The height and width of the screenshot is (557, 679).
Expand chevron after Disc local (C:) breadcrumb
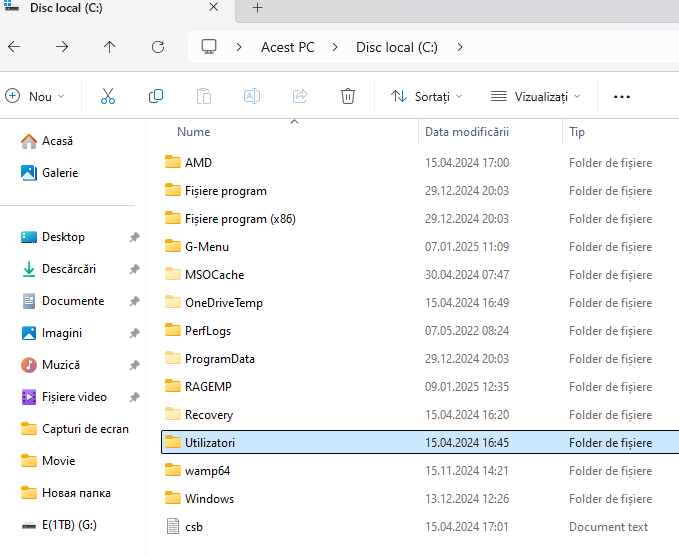tap(460, 47)
